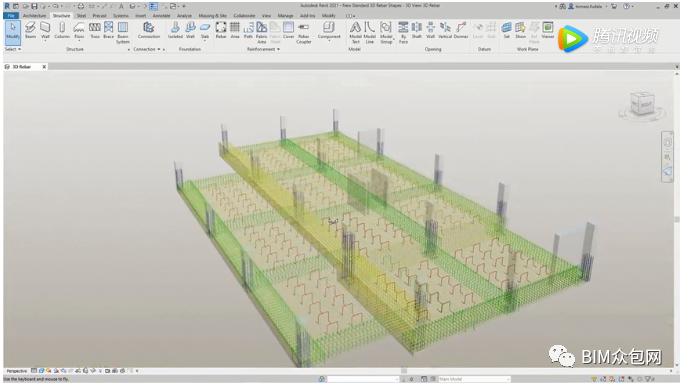Select the rebar Cover tool
This screenshot has width=684, height=387.
coord(288,31)
